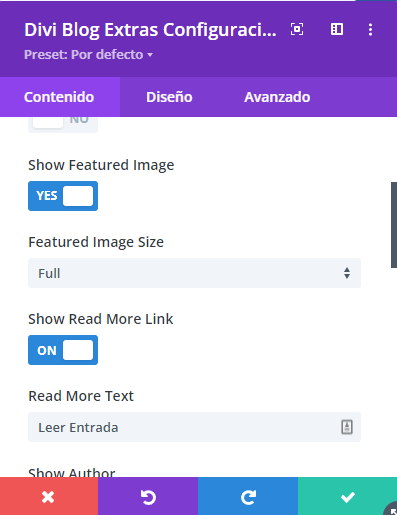Expand the Preset: Por defecto dropdown
The image size is (397, 515).
click(88, 54)
